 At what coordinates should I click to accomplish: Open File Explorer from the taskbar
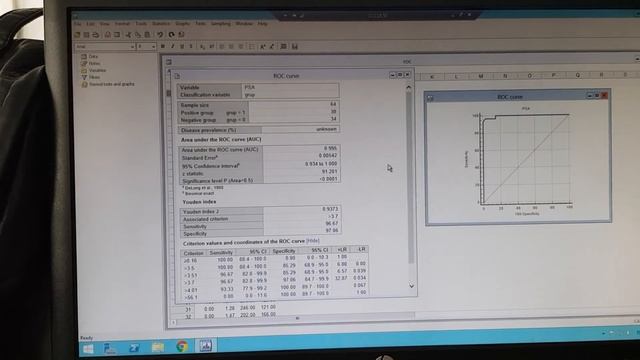pyautogui.click(x=158, y=347)
